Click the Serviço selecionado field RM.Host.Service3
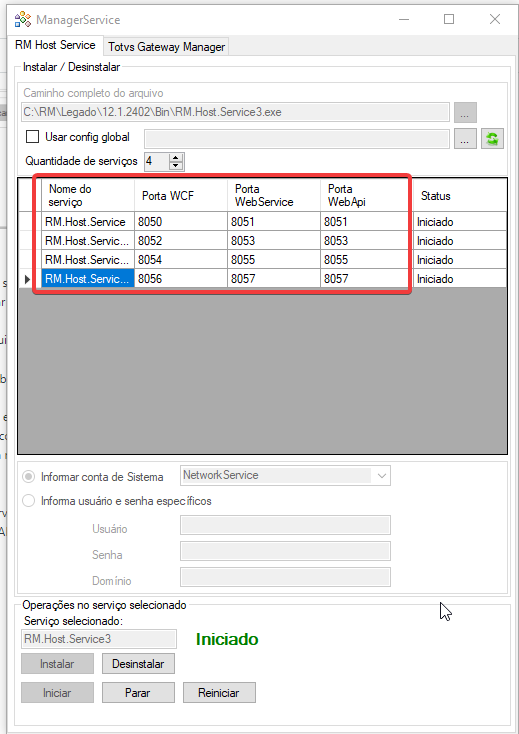 [x=99, y=639]
